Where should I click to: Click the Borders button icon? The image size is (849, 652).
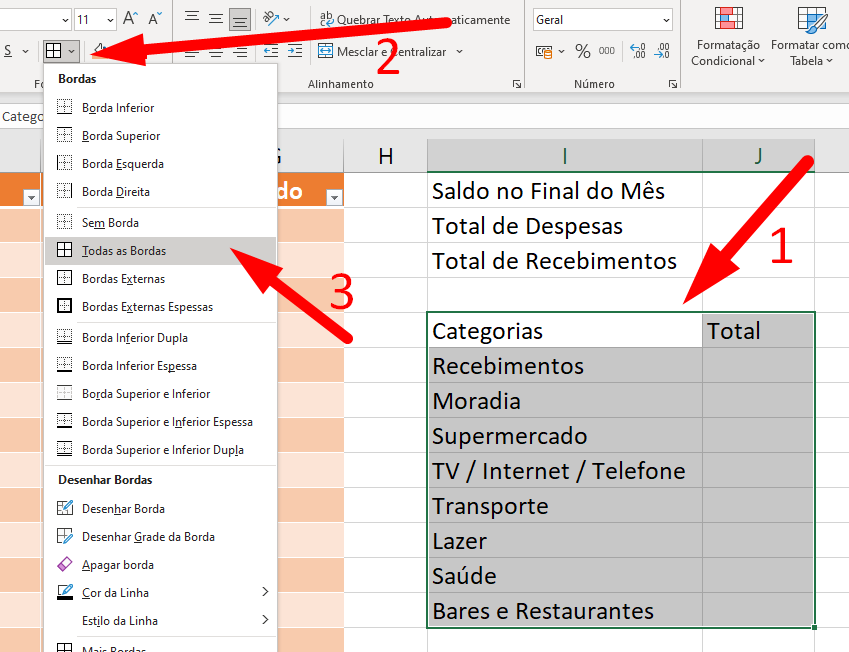(54, 51)
